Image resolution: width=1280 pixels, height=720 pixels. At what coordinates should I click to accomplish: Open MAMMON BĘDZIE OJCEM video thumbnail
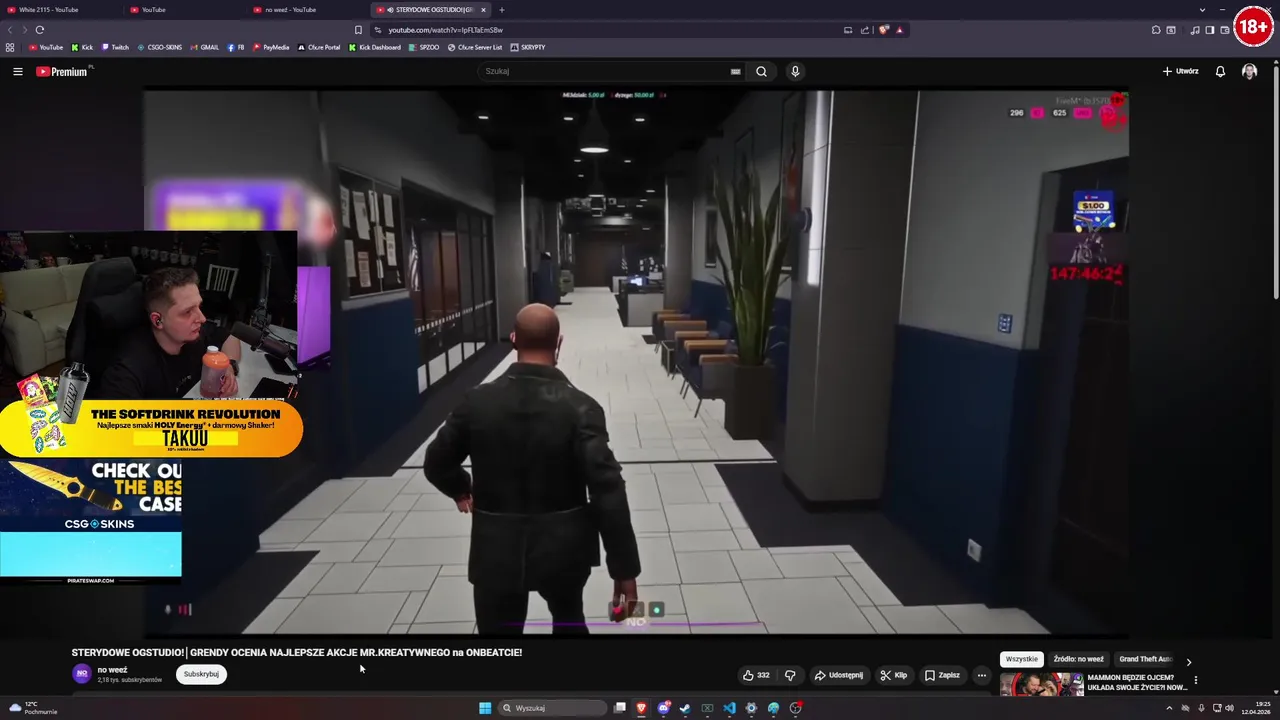(x=1042, y=683)
